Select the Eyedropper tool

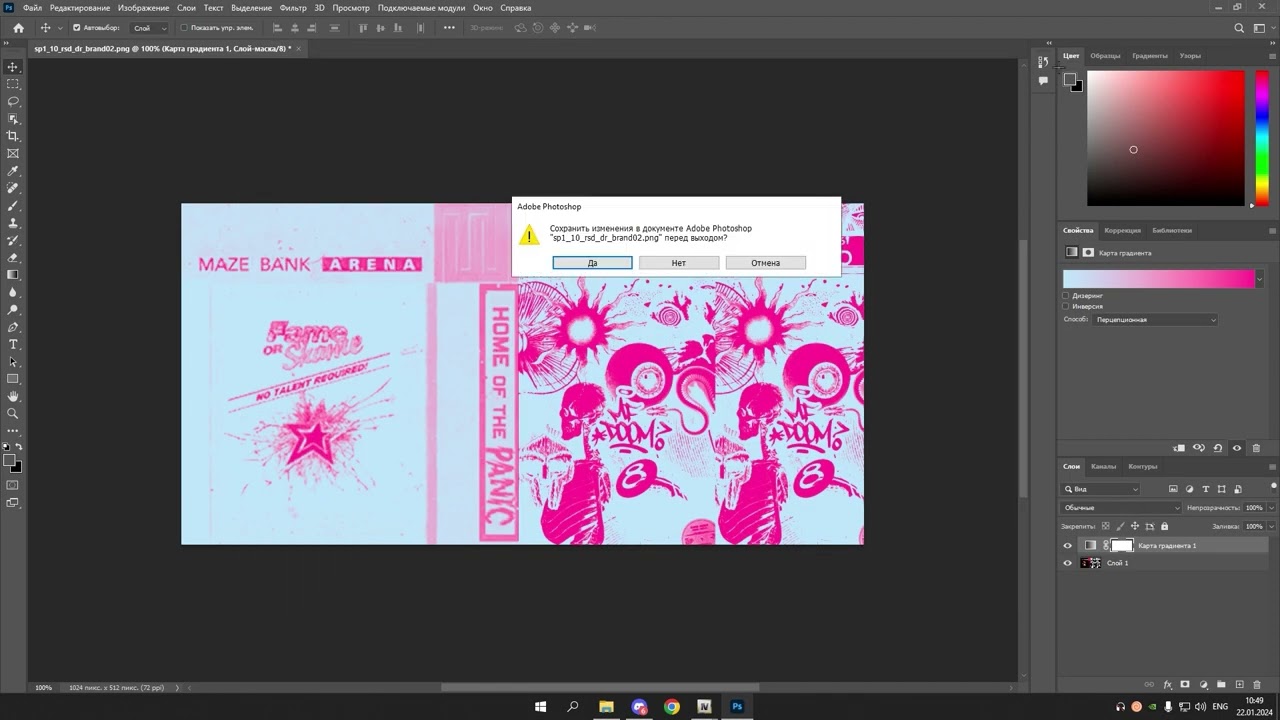coord(13,171)
